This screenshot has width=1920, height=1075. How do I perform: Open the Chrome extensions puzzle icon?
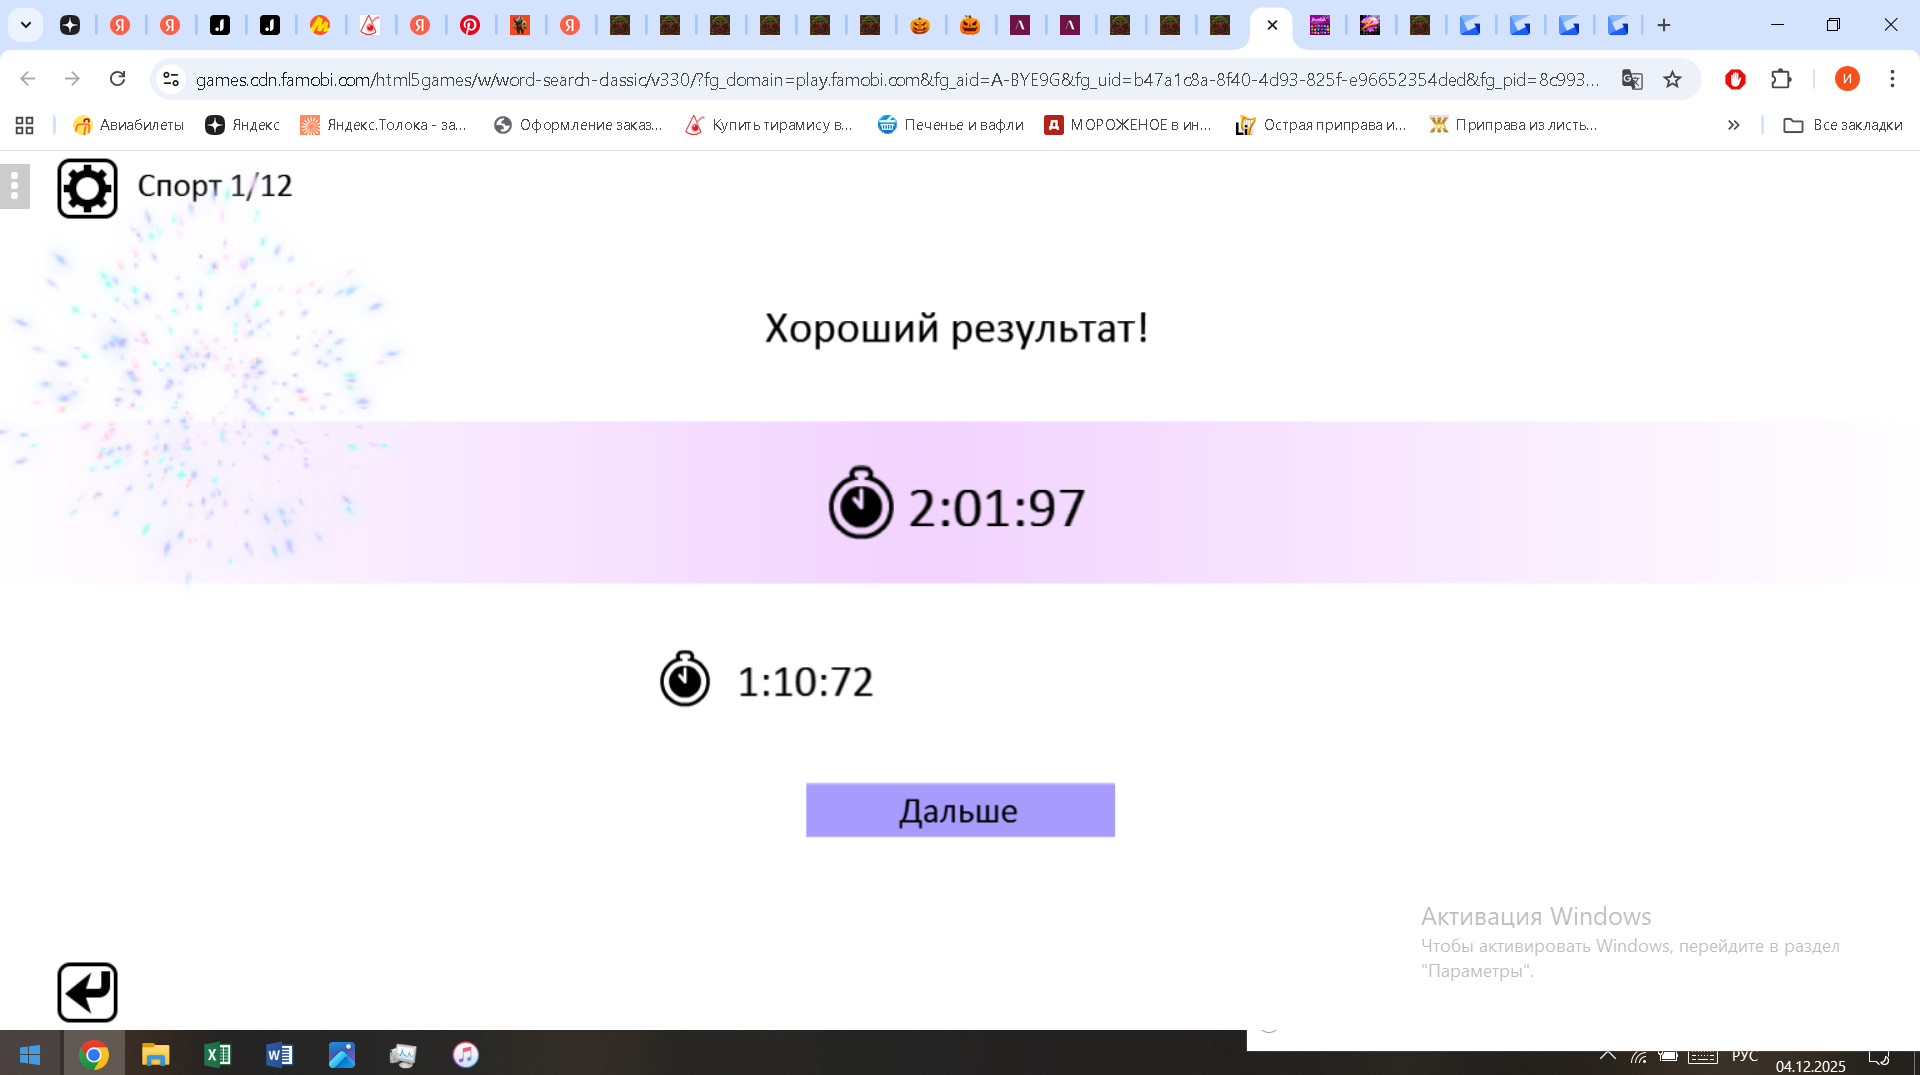coord(1783,79)
